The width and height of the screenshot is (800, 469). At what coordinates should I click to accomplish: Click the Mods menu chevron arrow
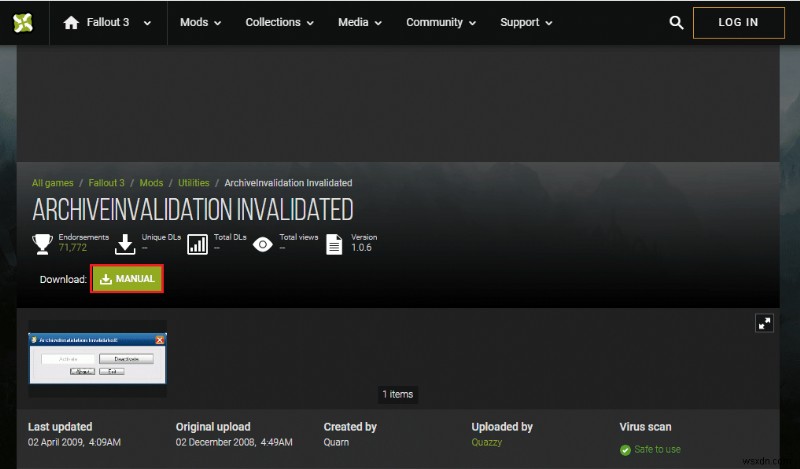tap(218, 23)
